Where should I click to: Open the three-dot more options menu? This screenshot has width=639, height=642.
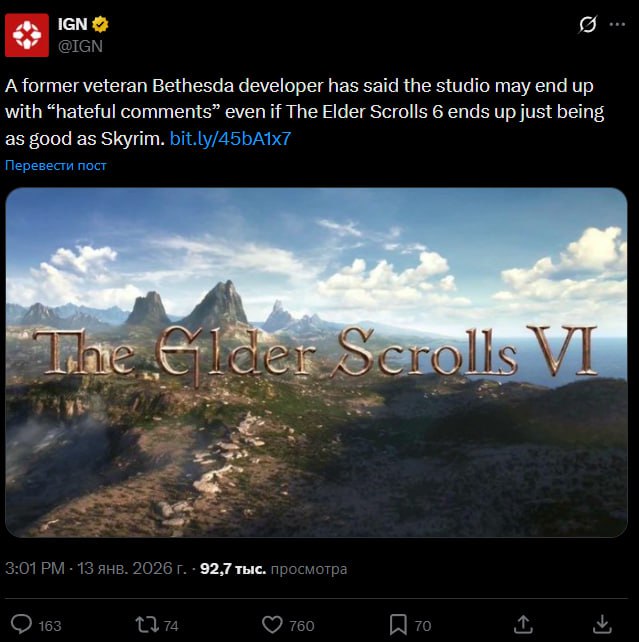pyautogui.click(x=617, y=25)
